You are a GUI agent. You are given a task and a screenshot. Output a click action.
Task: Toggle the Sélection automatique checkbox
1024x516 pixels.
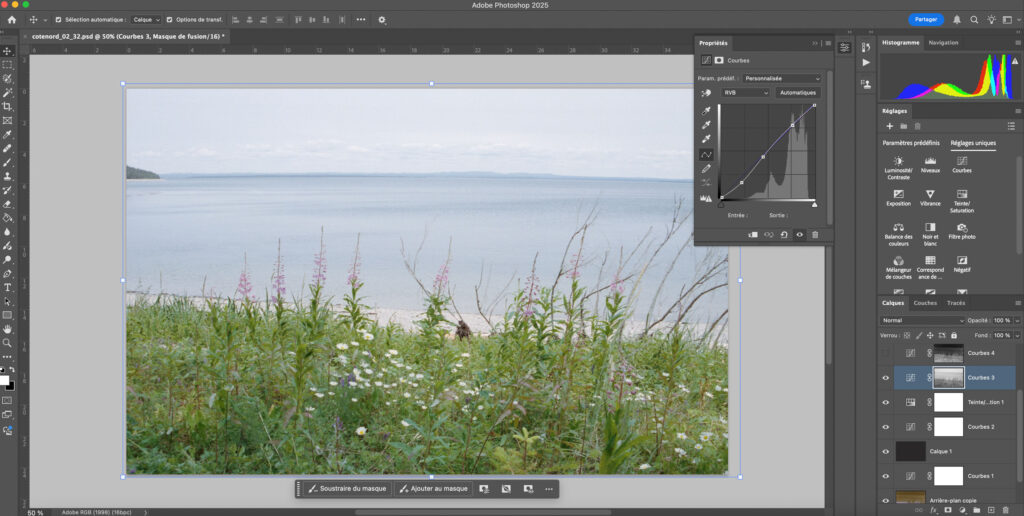58,19
